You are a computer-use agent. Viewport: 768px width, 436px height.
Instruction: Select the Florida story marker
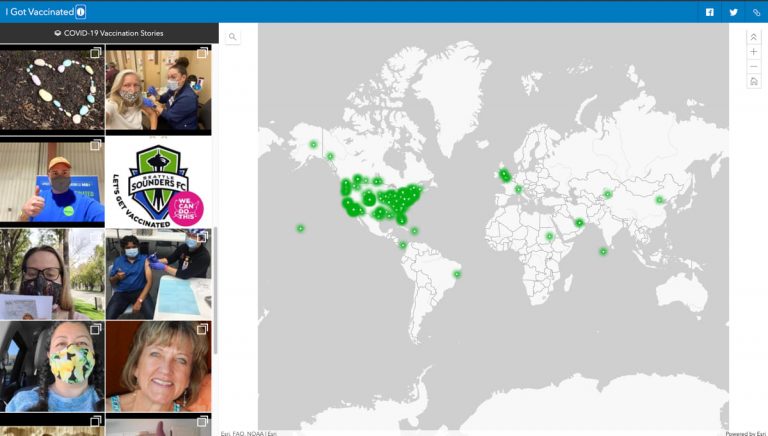(402, 220)
